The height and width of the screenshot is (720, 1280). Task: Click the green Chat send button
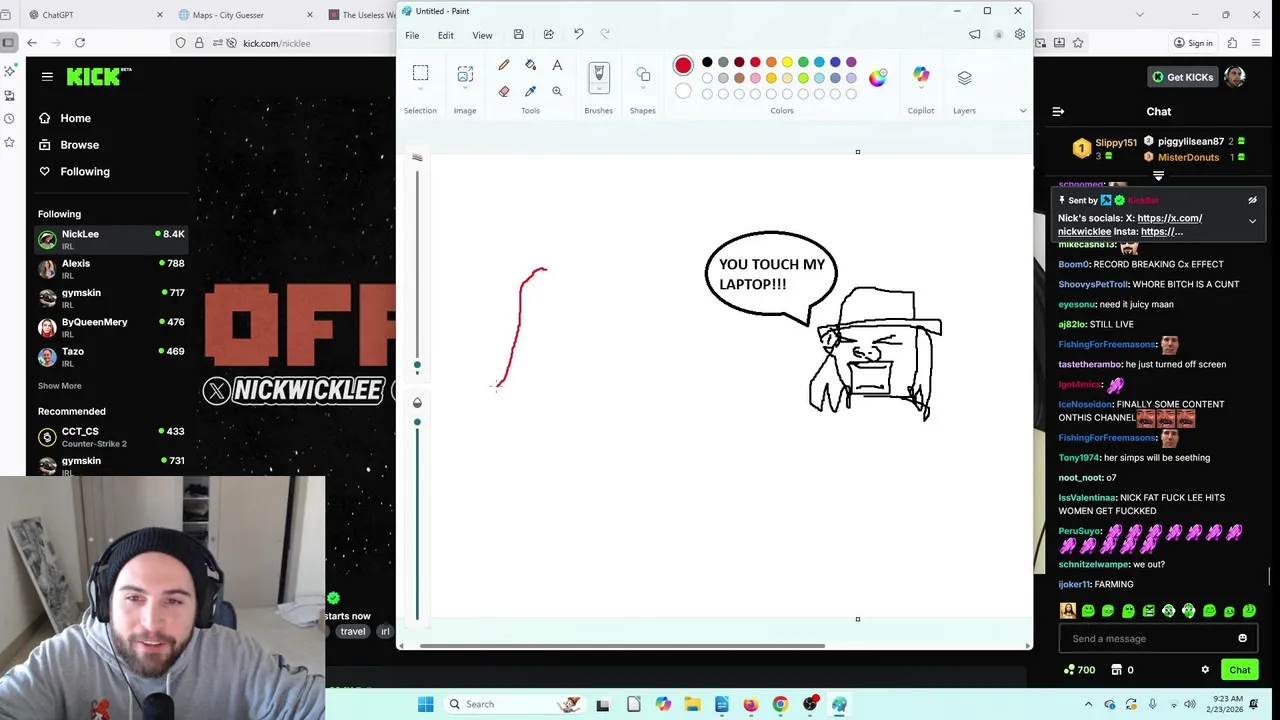1240,670
